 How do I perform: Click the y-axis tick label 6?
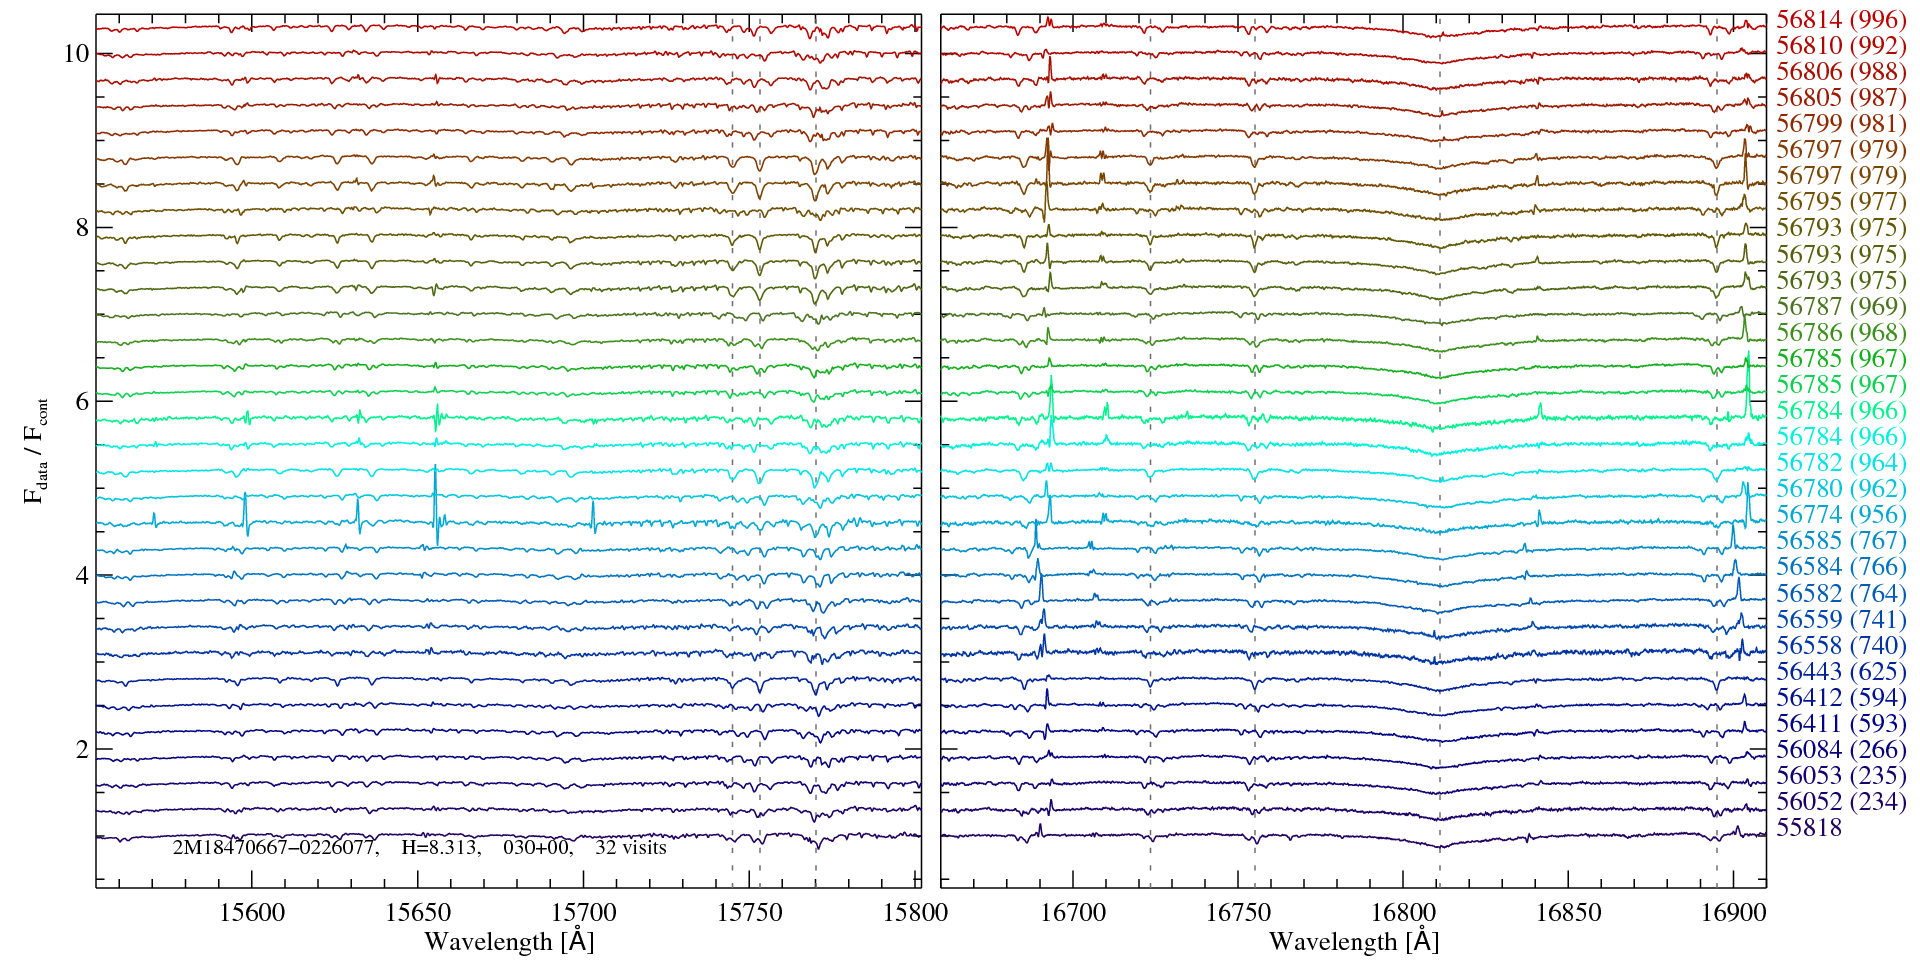[x=82, y=402]
